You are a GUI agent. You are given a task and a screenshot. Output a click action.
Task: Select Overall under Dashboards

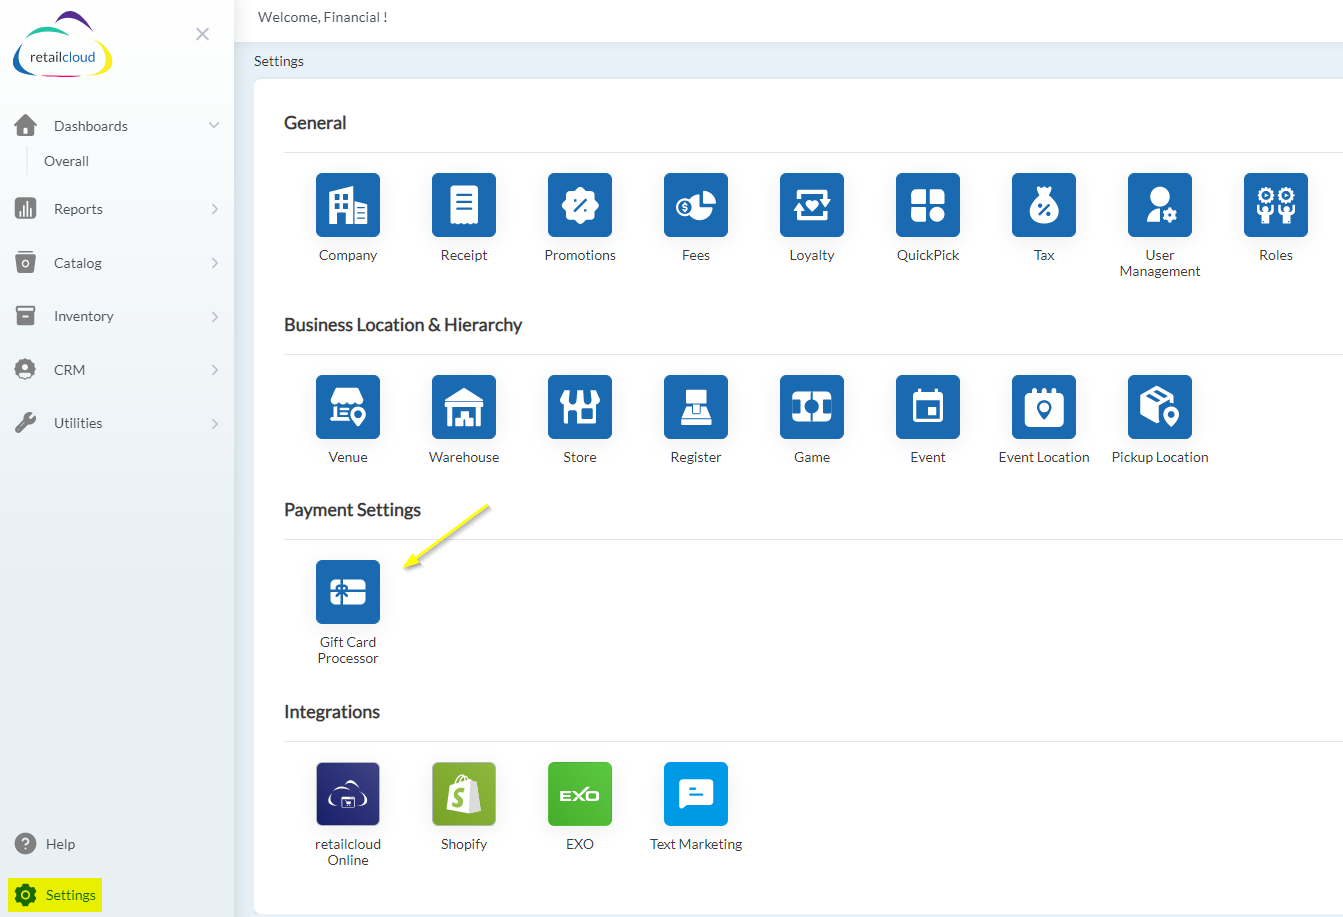[66, 161]
